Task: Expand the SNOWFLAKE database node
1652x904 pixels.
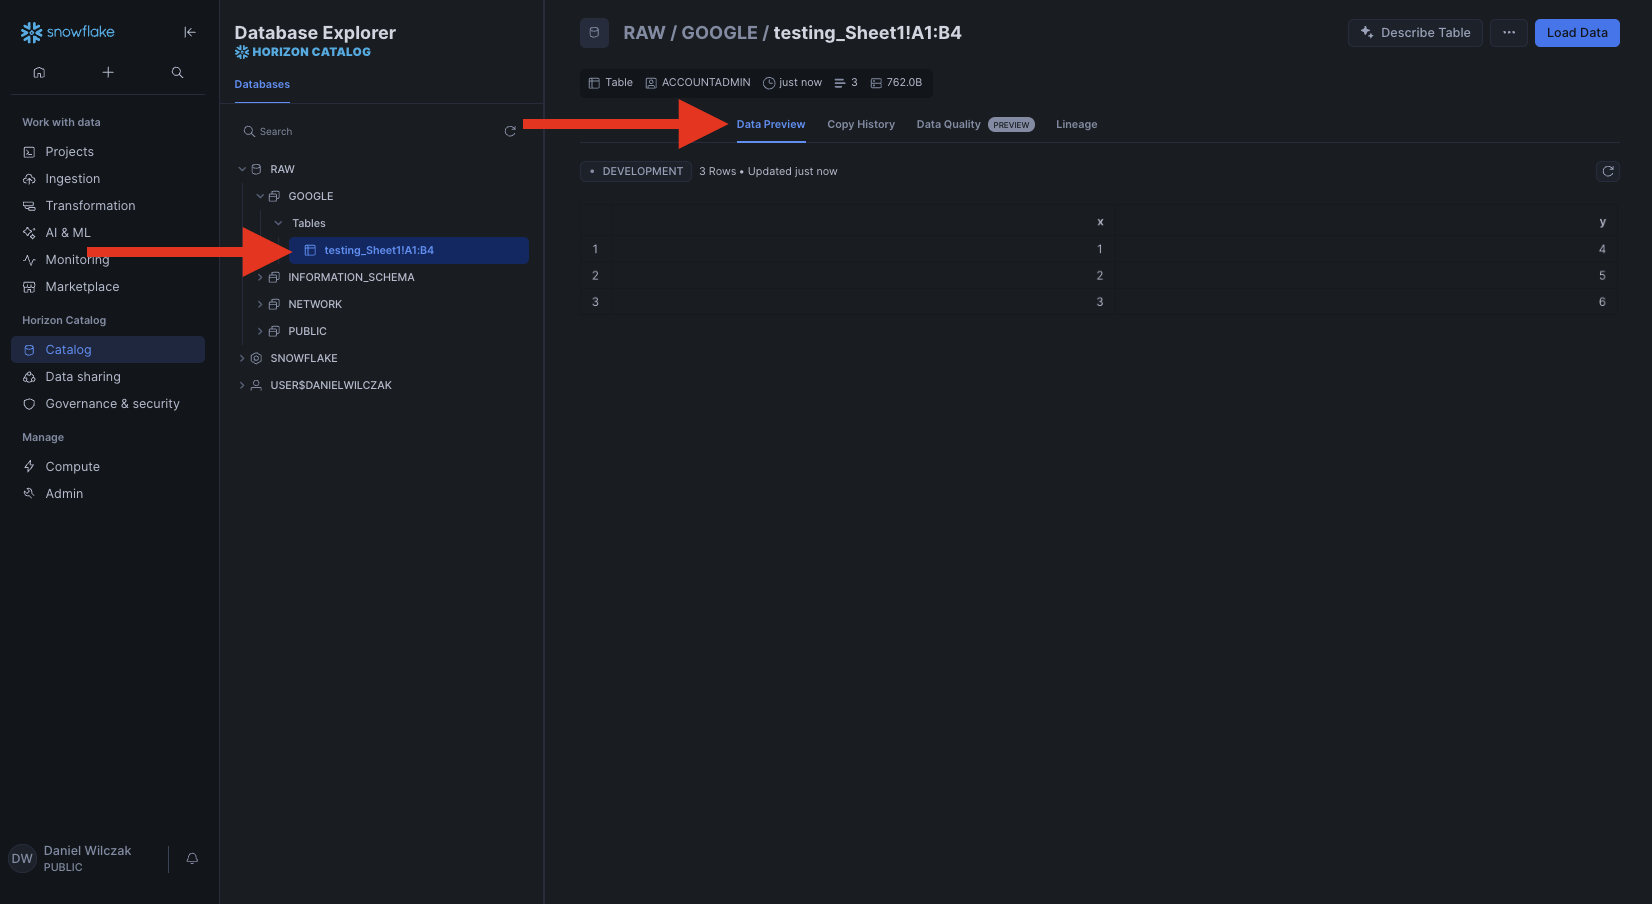Action: [x=242, y=358]
